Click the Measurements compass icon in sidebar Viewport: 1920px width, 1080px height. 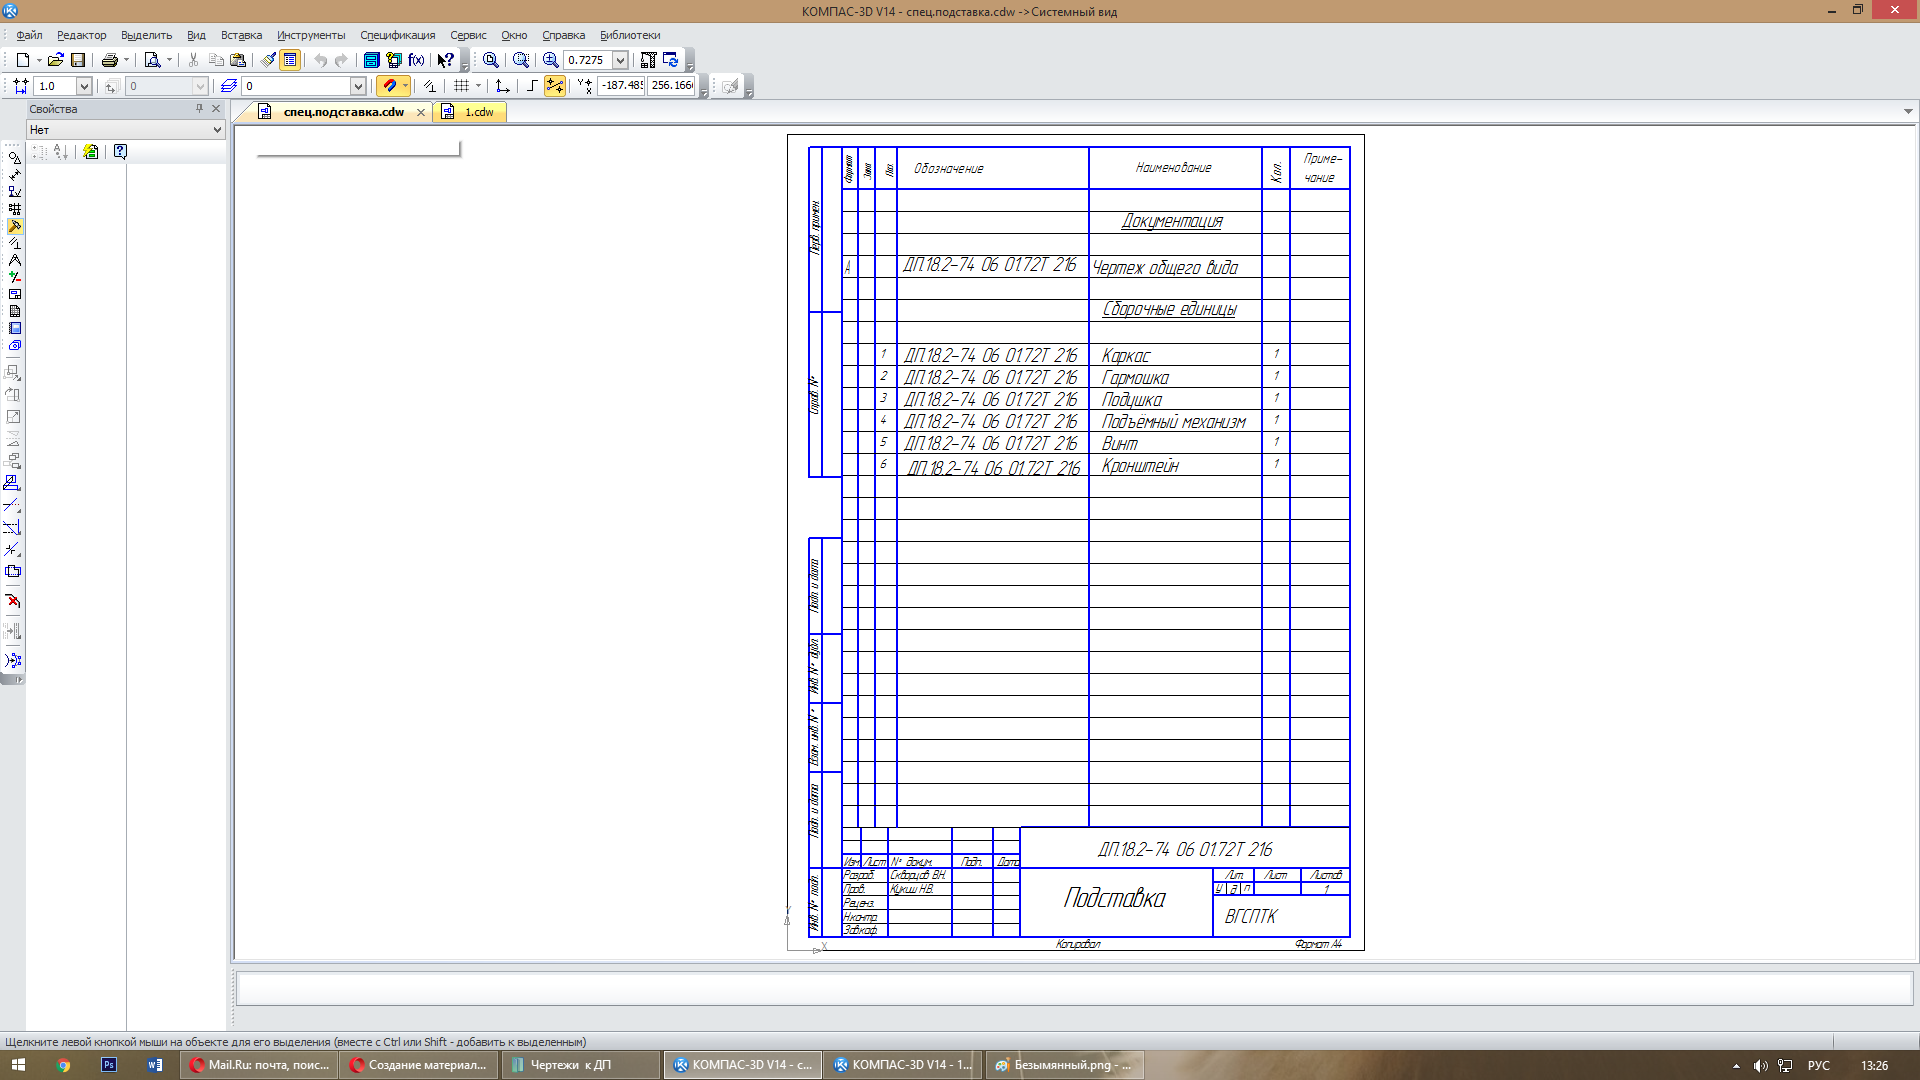tap(14, 260)
